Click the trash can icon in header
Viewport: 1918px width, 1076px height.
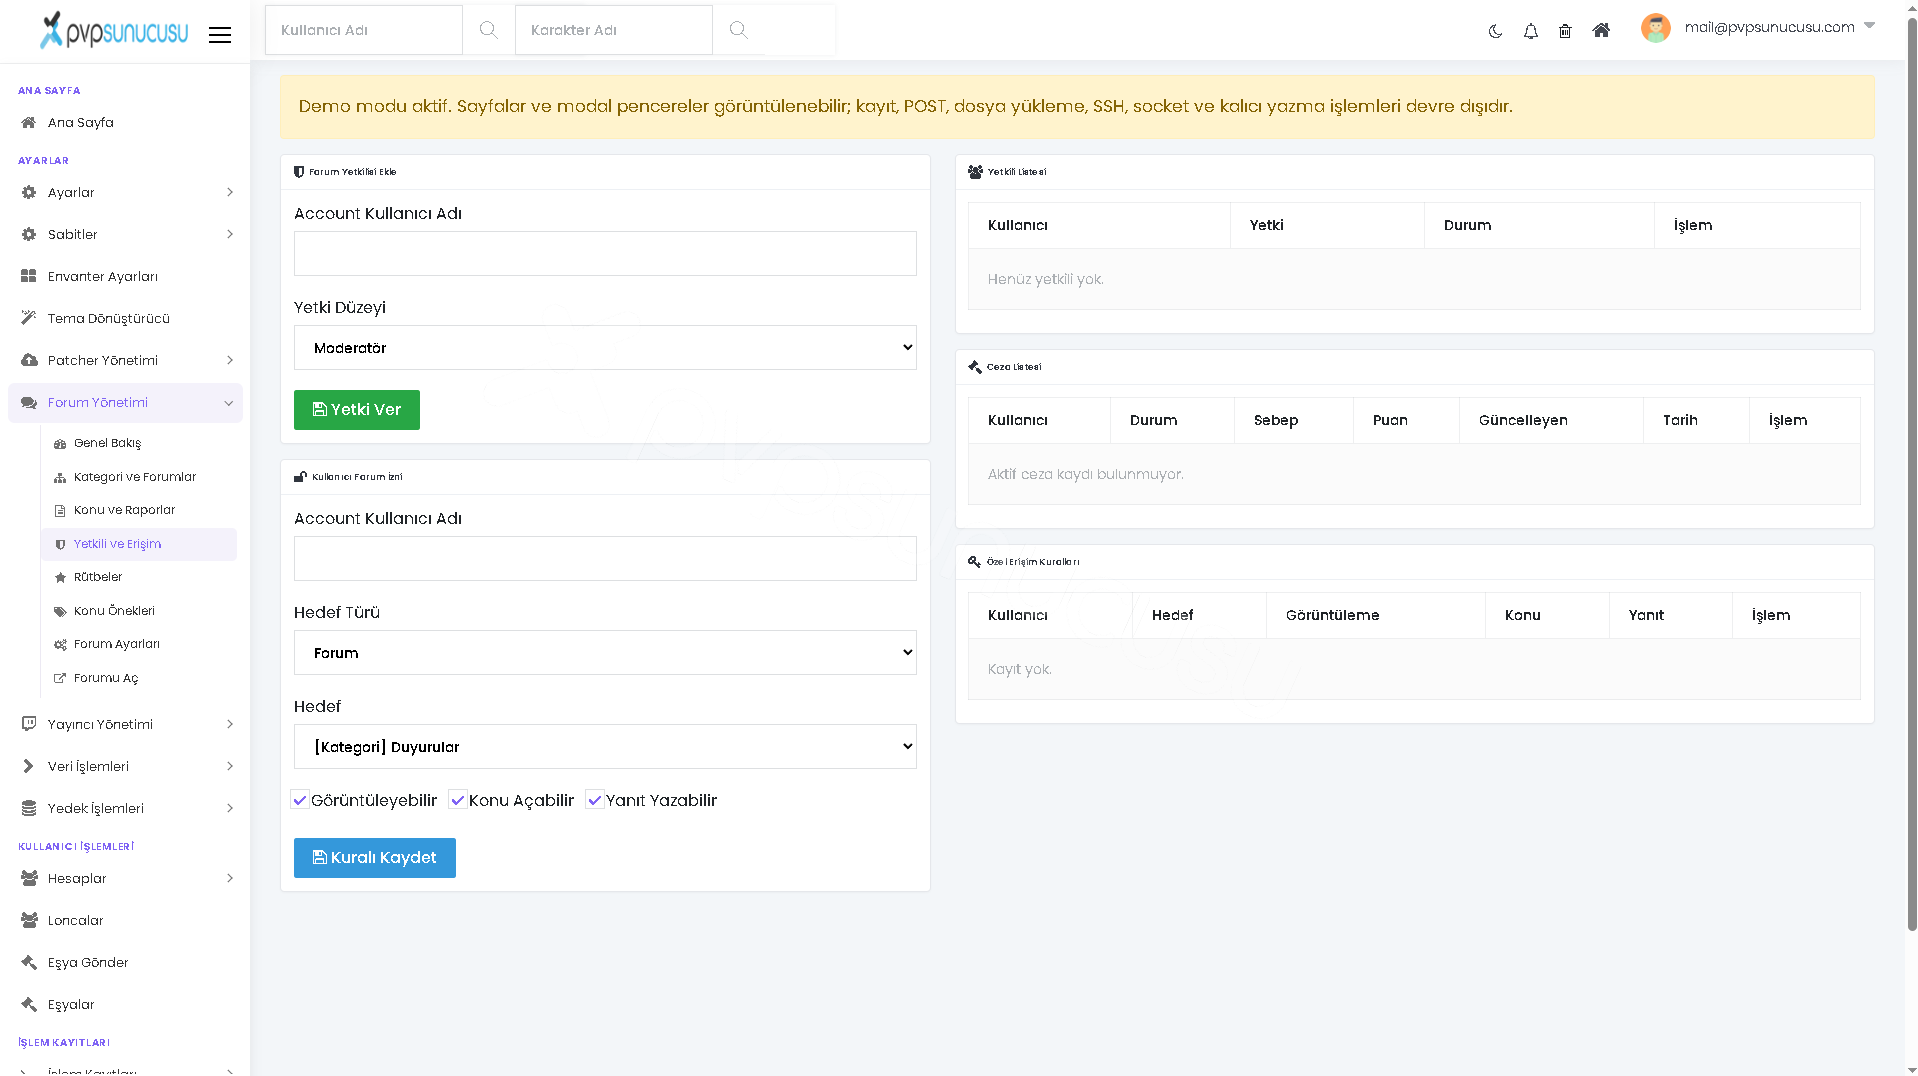(x=1565, y=31)
